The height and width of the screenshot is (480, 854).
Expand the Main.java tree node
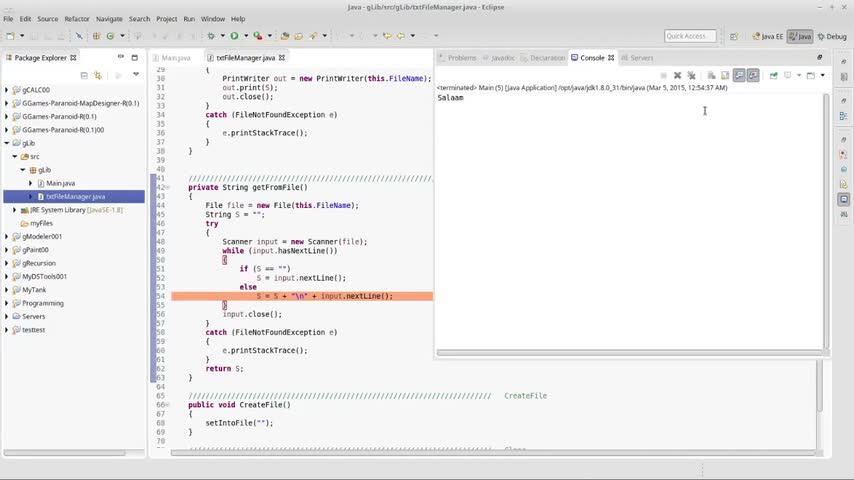(x=30, y=183)
